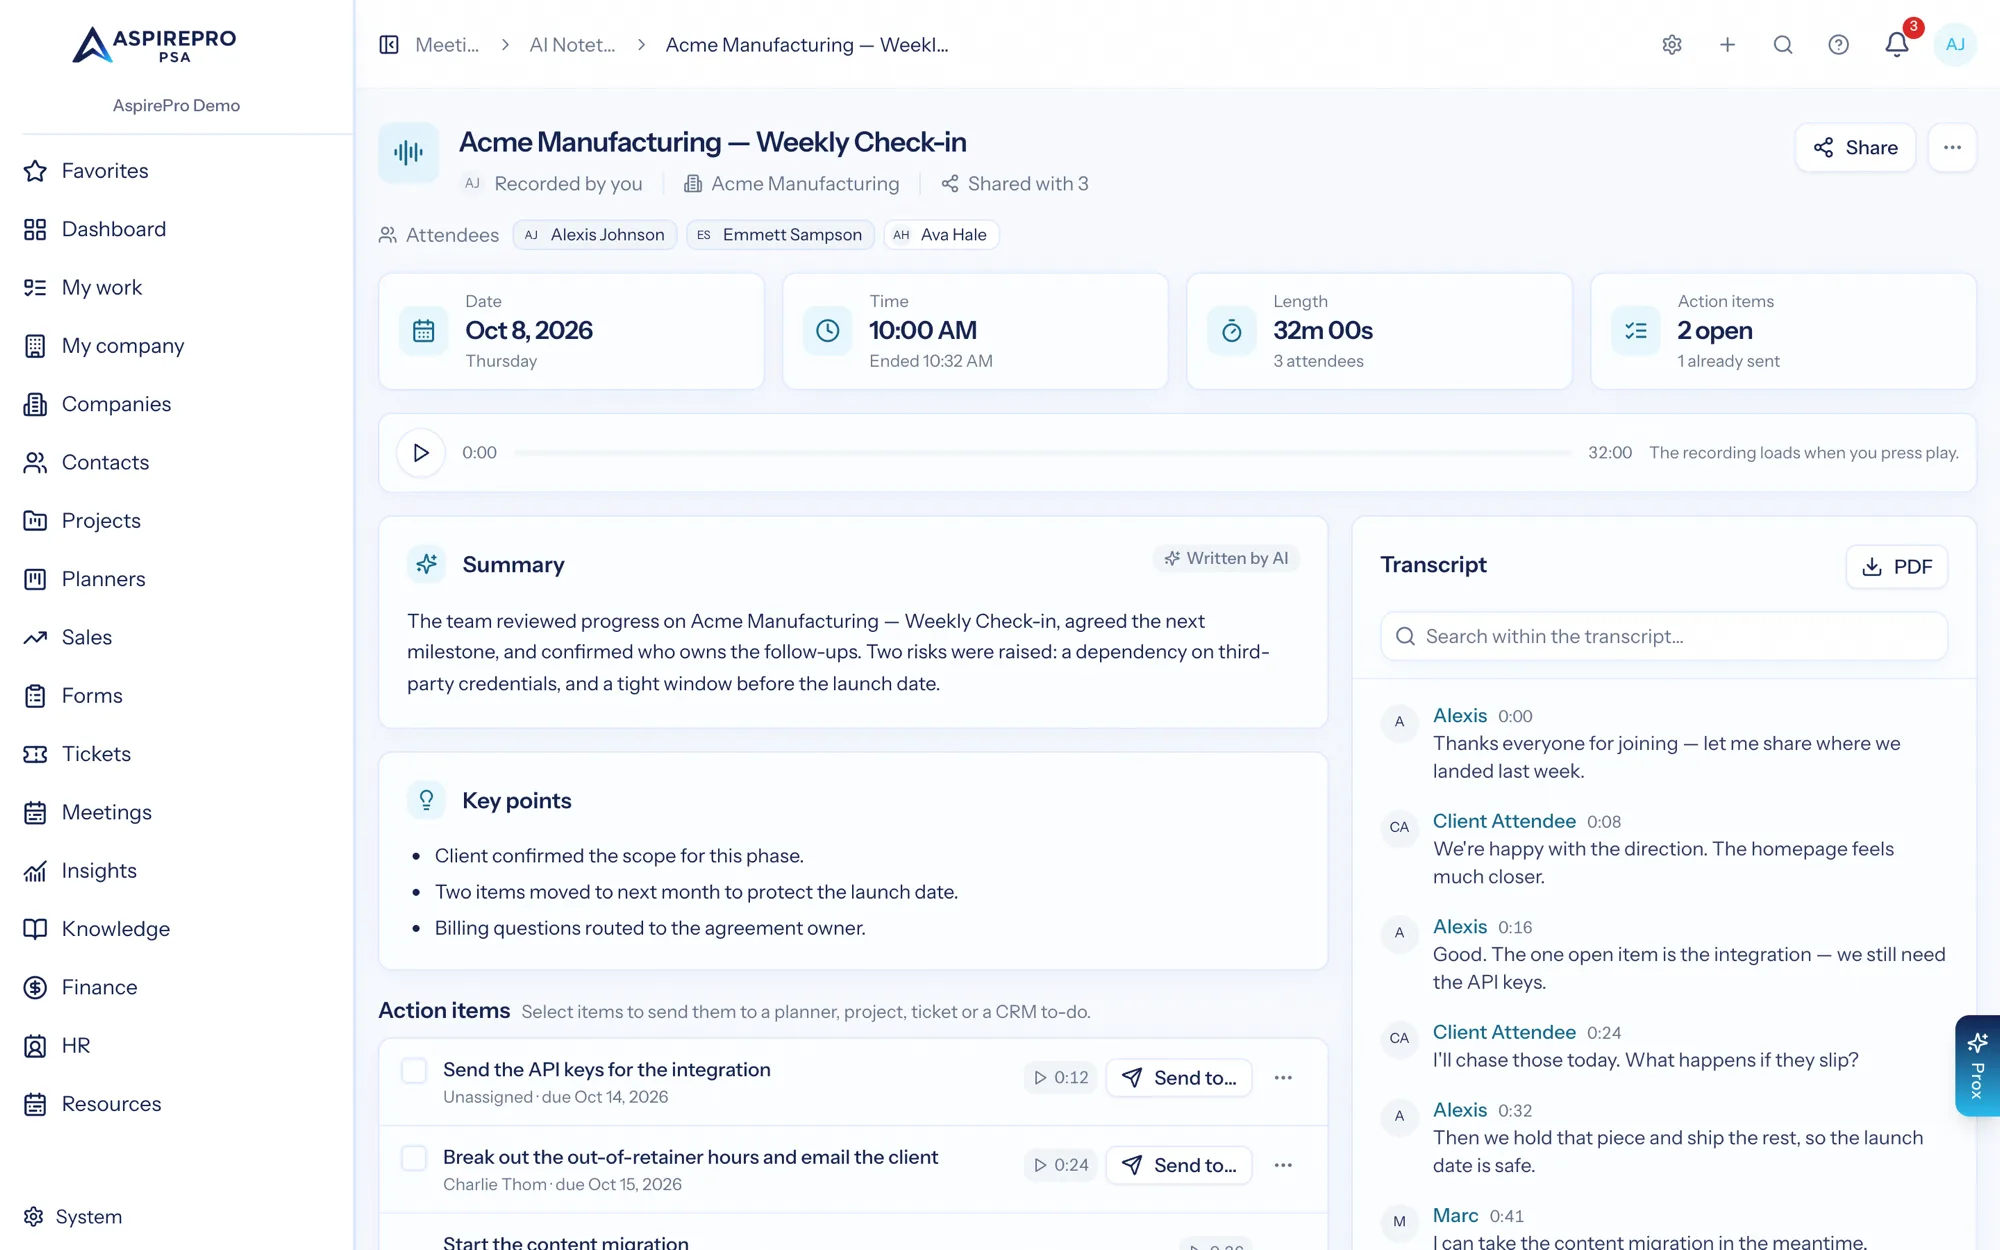Viewport: 2000px width, 1250px height.
Task: Open the settings gear in top bar
Action: click(1672, 45)
